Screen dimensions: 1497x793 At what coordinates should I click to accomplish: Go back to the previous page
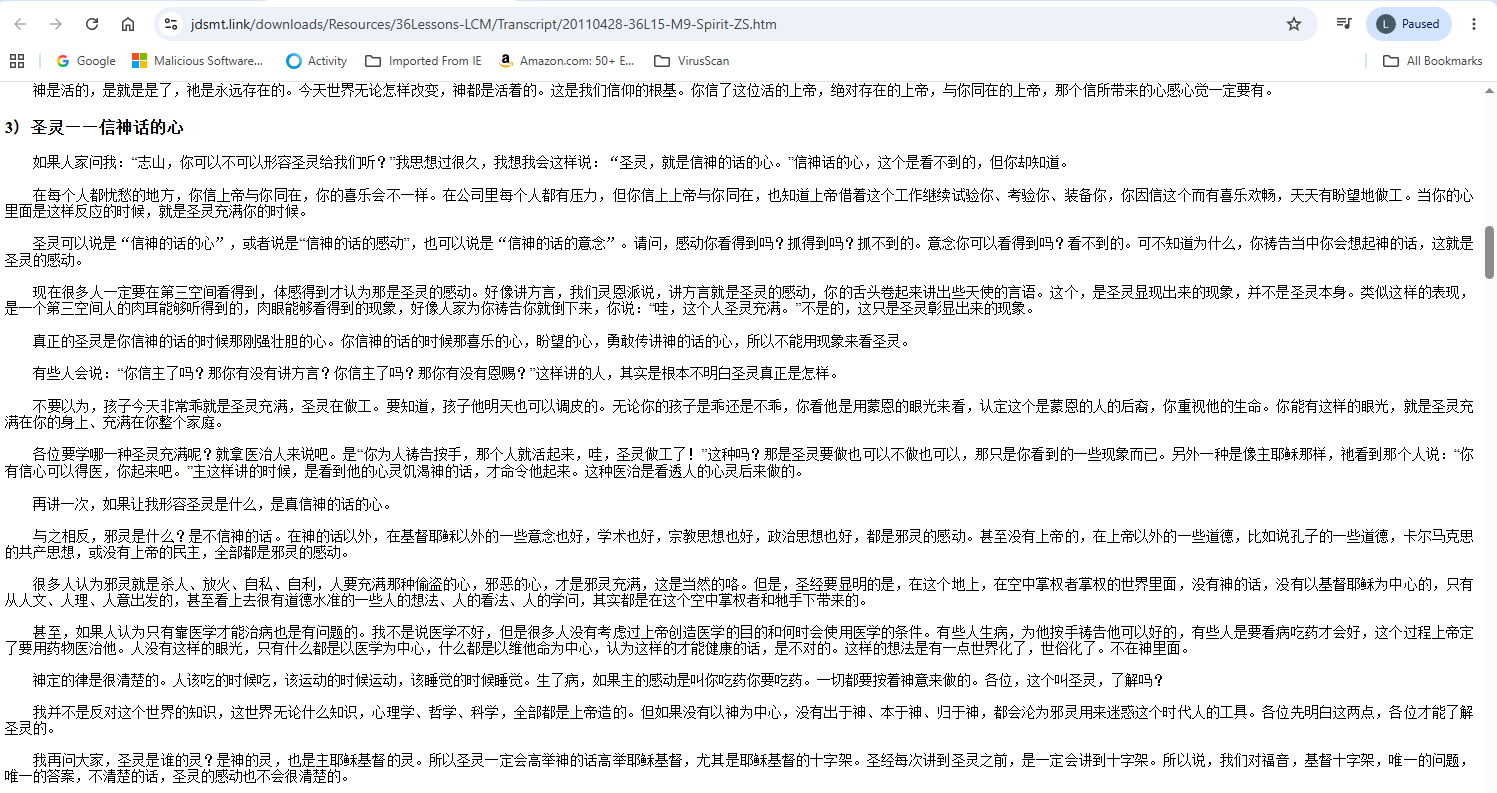click(20, 24)
